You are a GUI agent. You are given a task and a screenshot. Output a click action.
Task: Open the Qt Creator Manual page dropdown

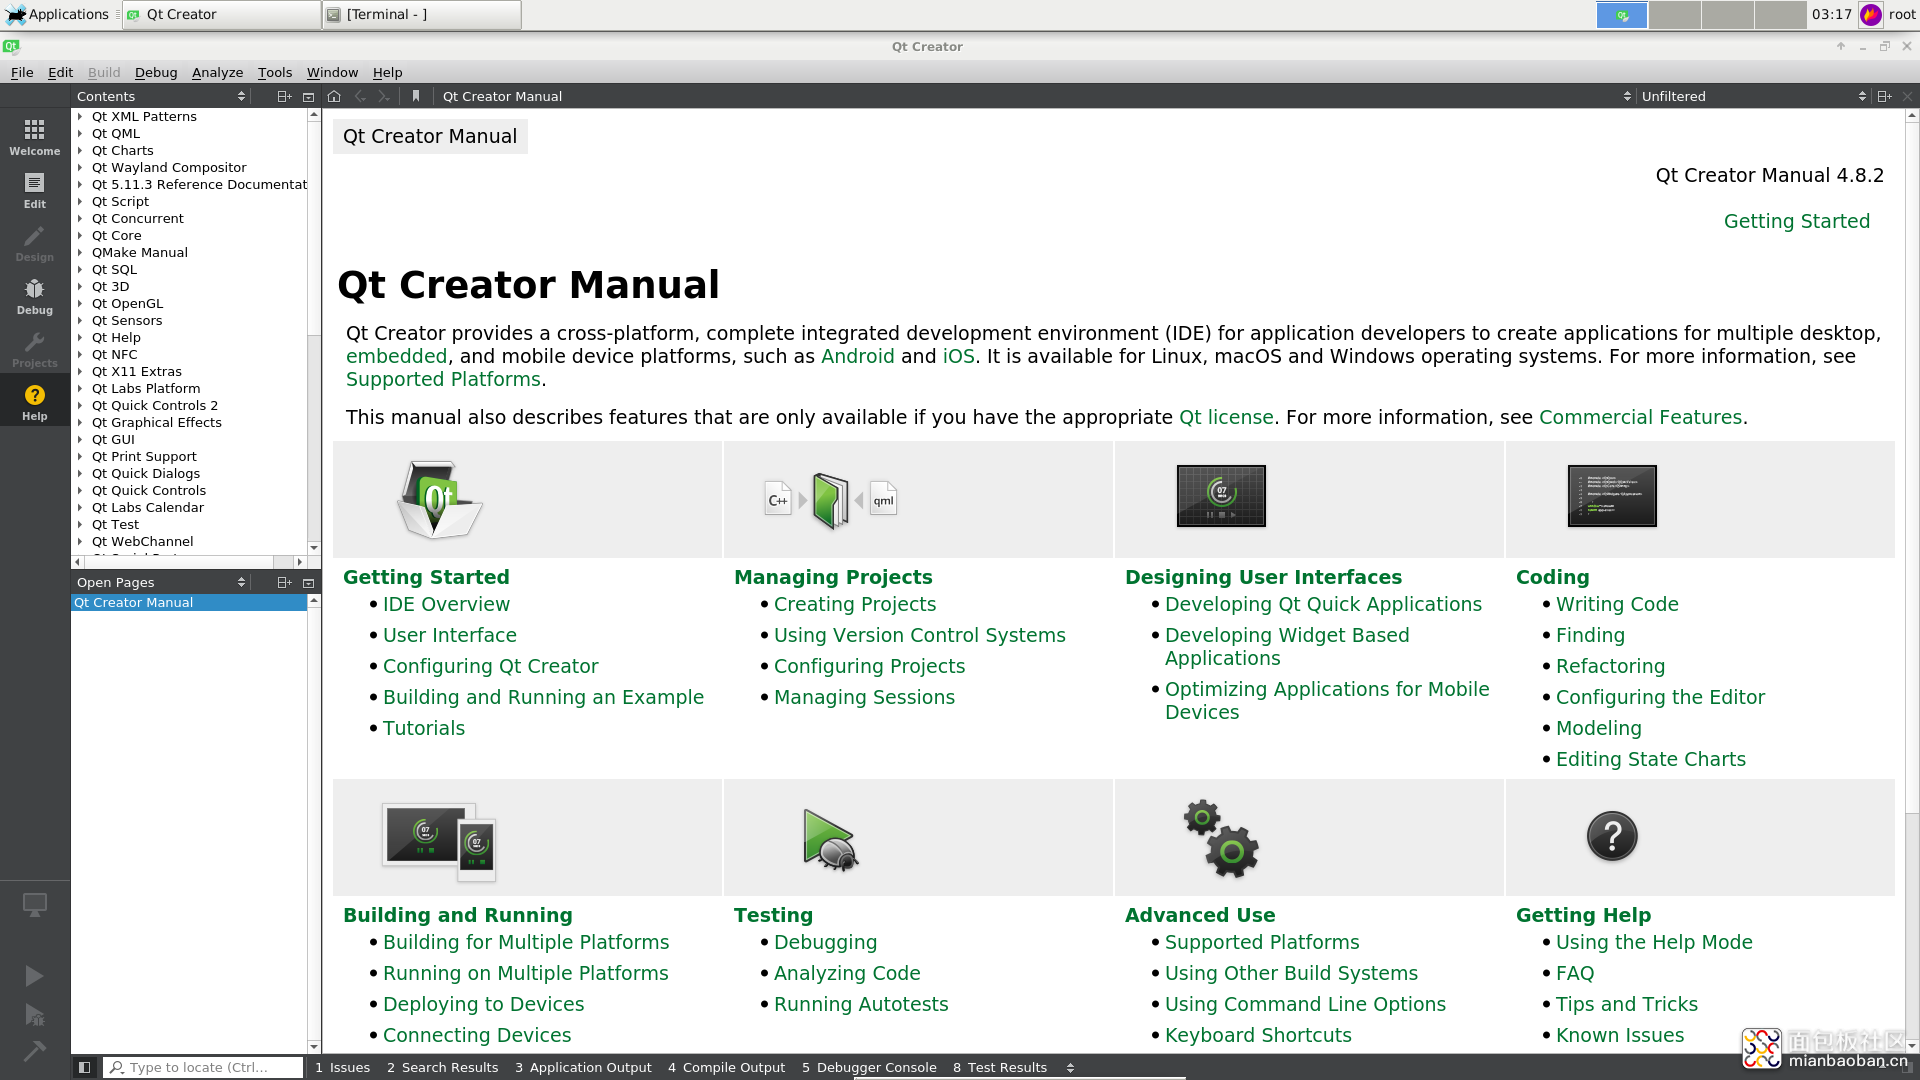click(1035, 96)
